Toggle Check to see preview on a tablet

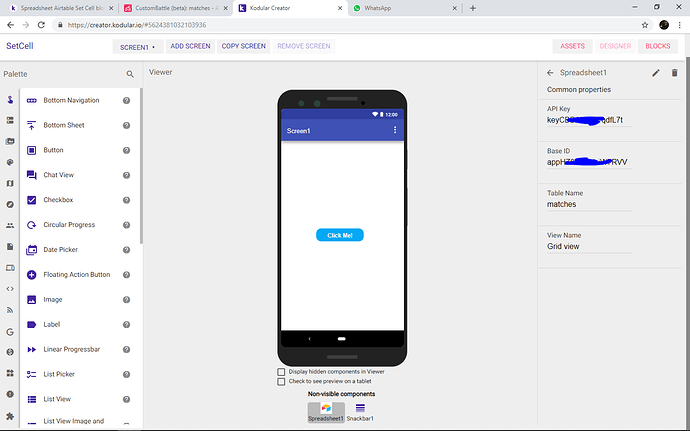[x=281, y=382]
